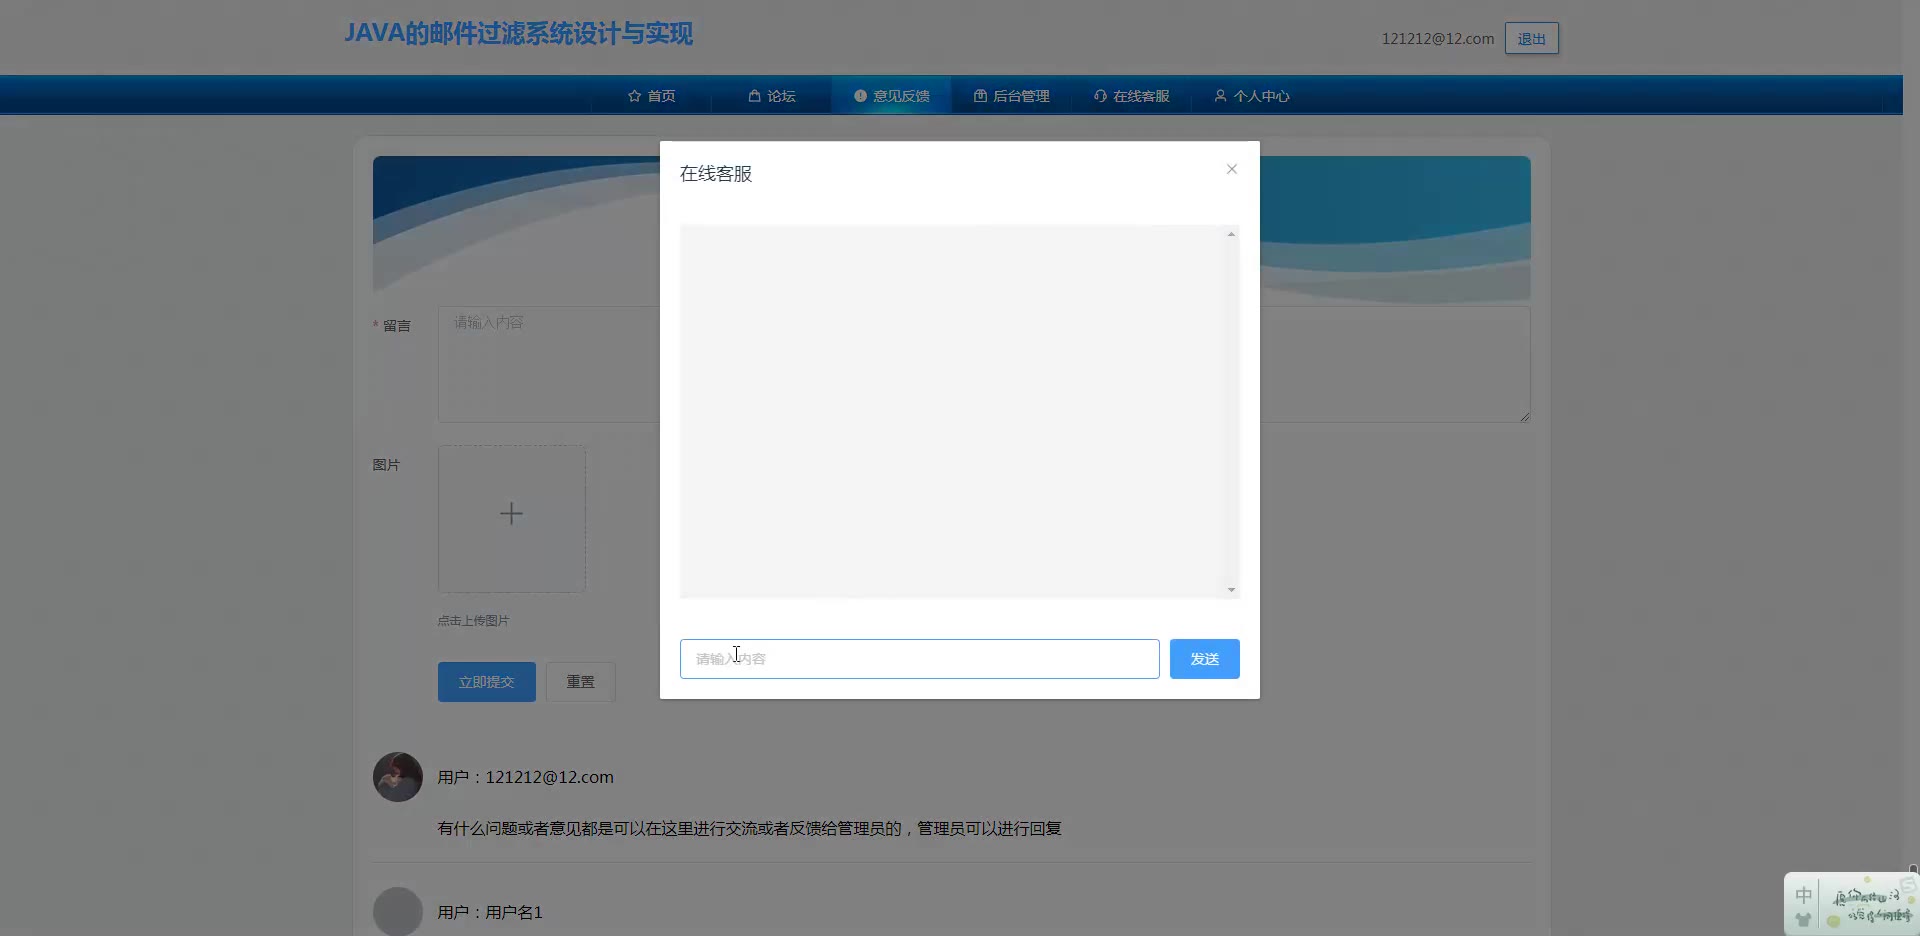
Task: Open 在线客服 from the navigation bar
Action: tap(1131, 96)
